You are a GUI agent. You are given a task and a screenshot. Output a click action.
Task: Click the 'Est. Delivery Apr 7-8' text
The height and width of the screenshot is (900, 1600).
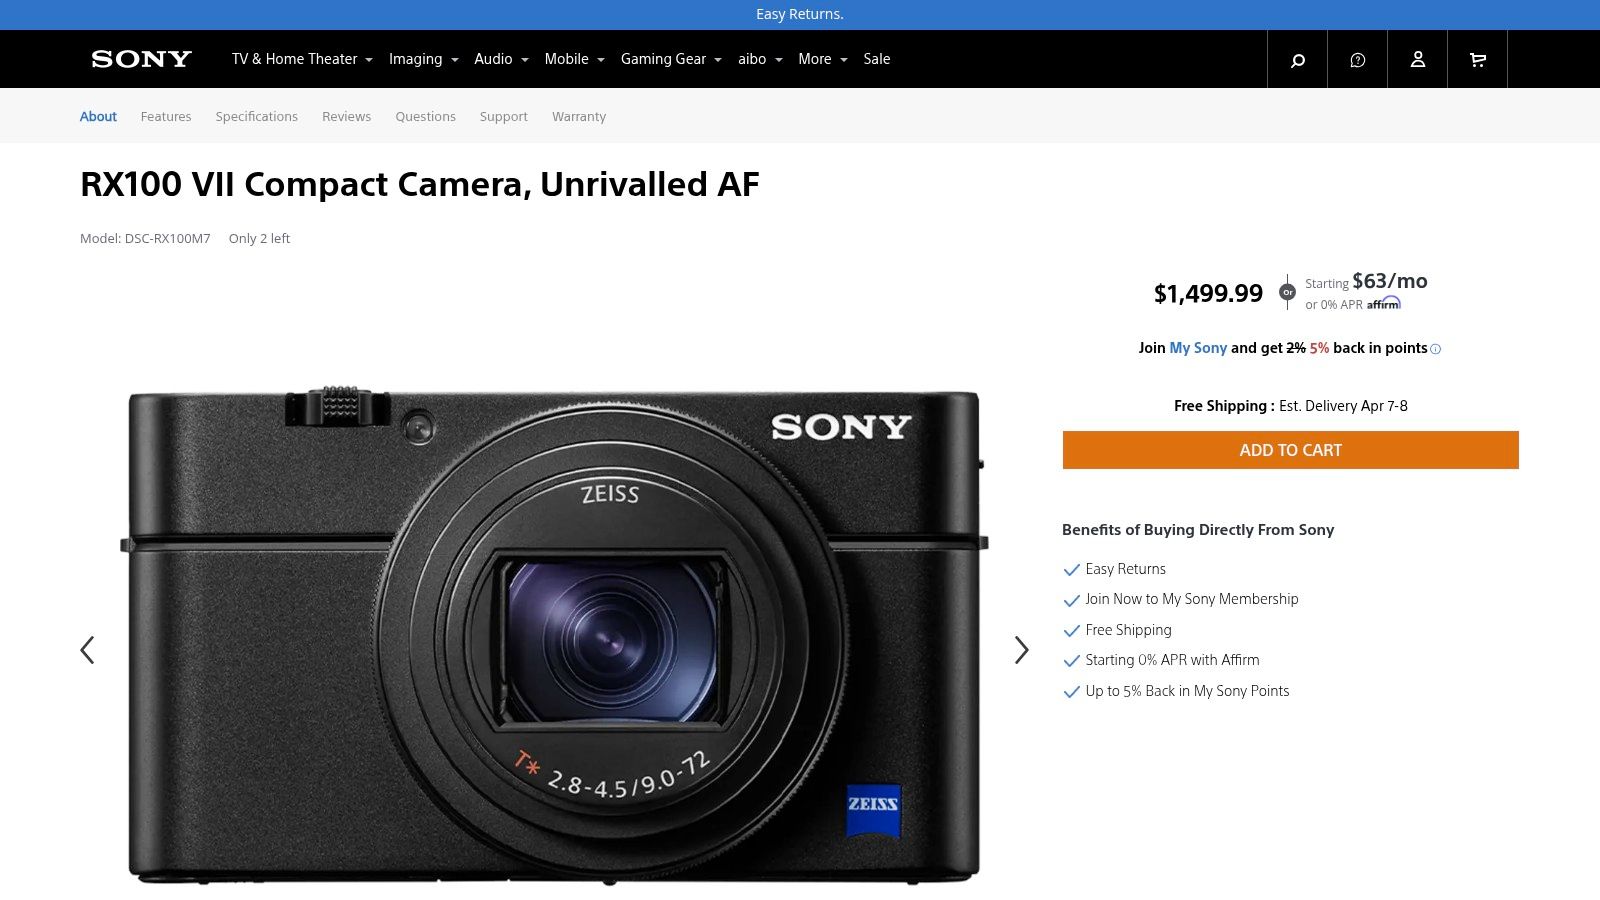[1343, 406]
